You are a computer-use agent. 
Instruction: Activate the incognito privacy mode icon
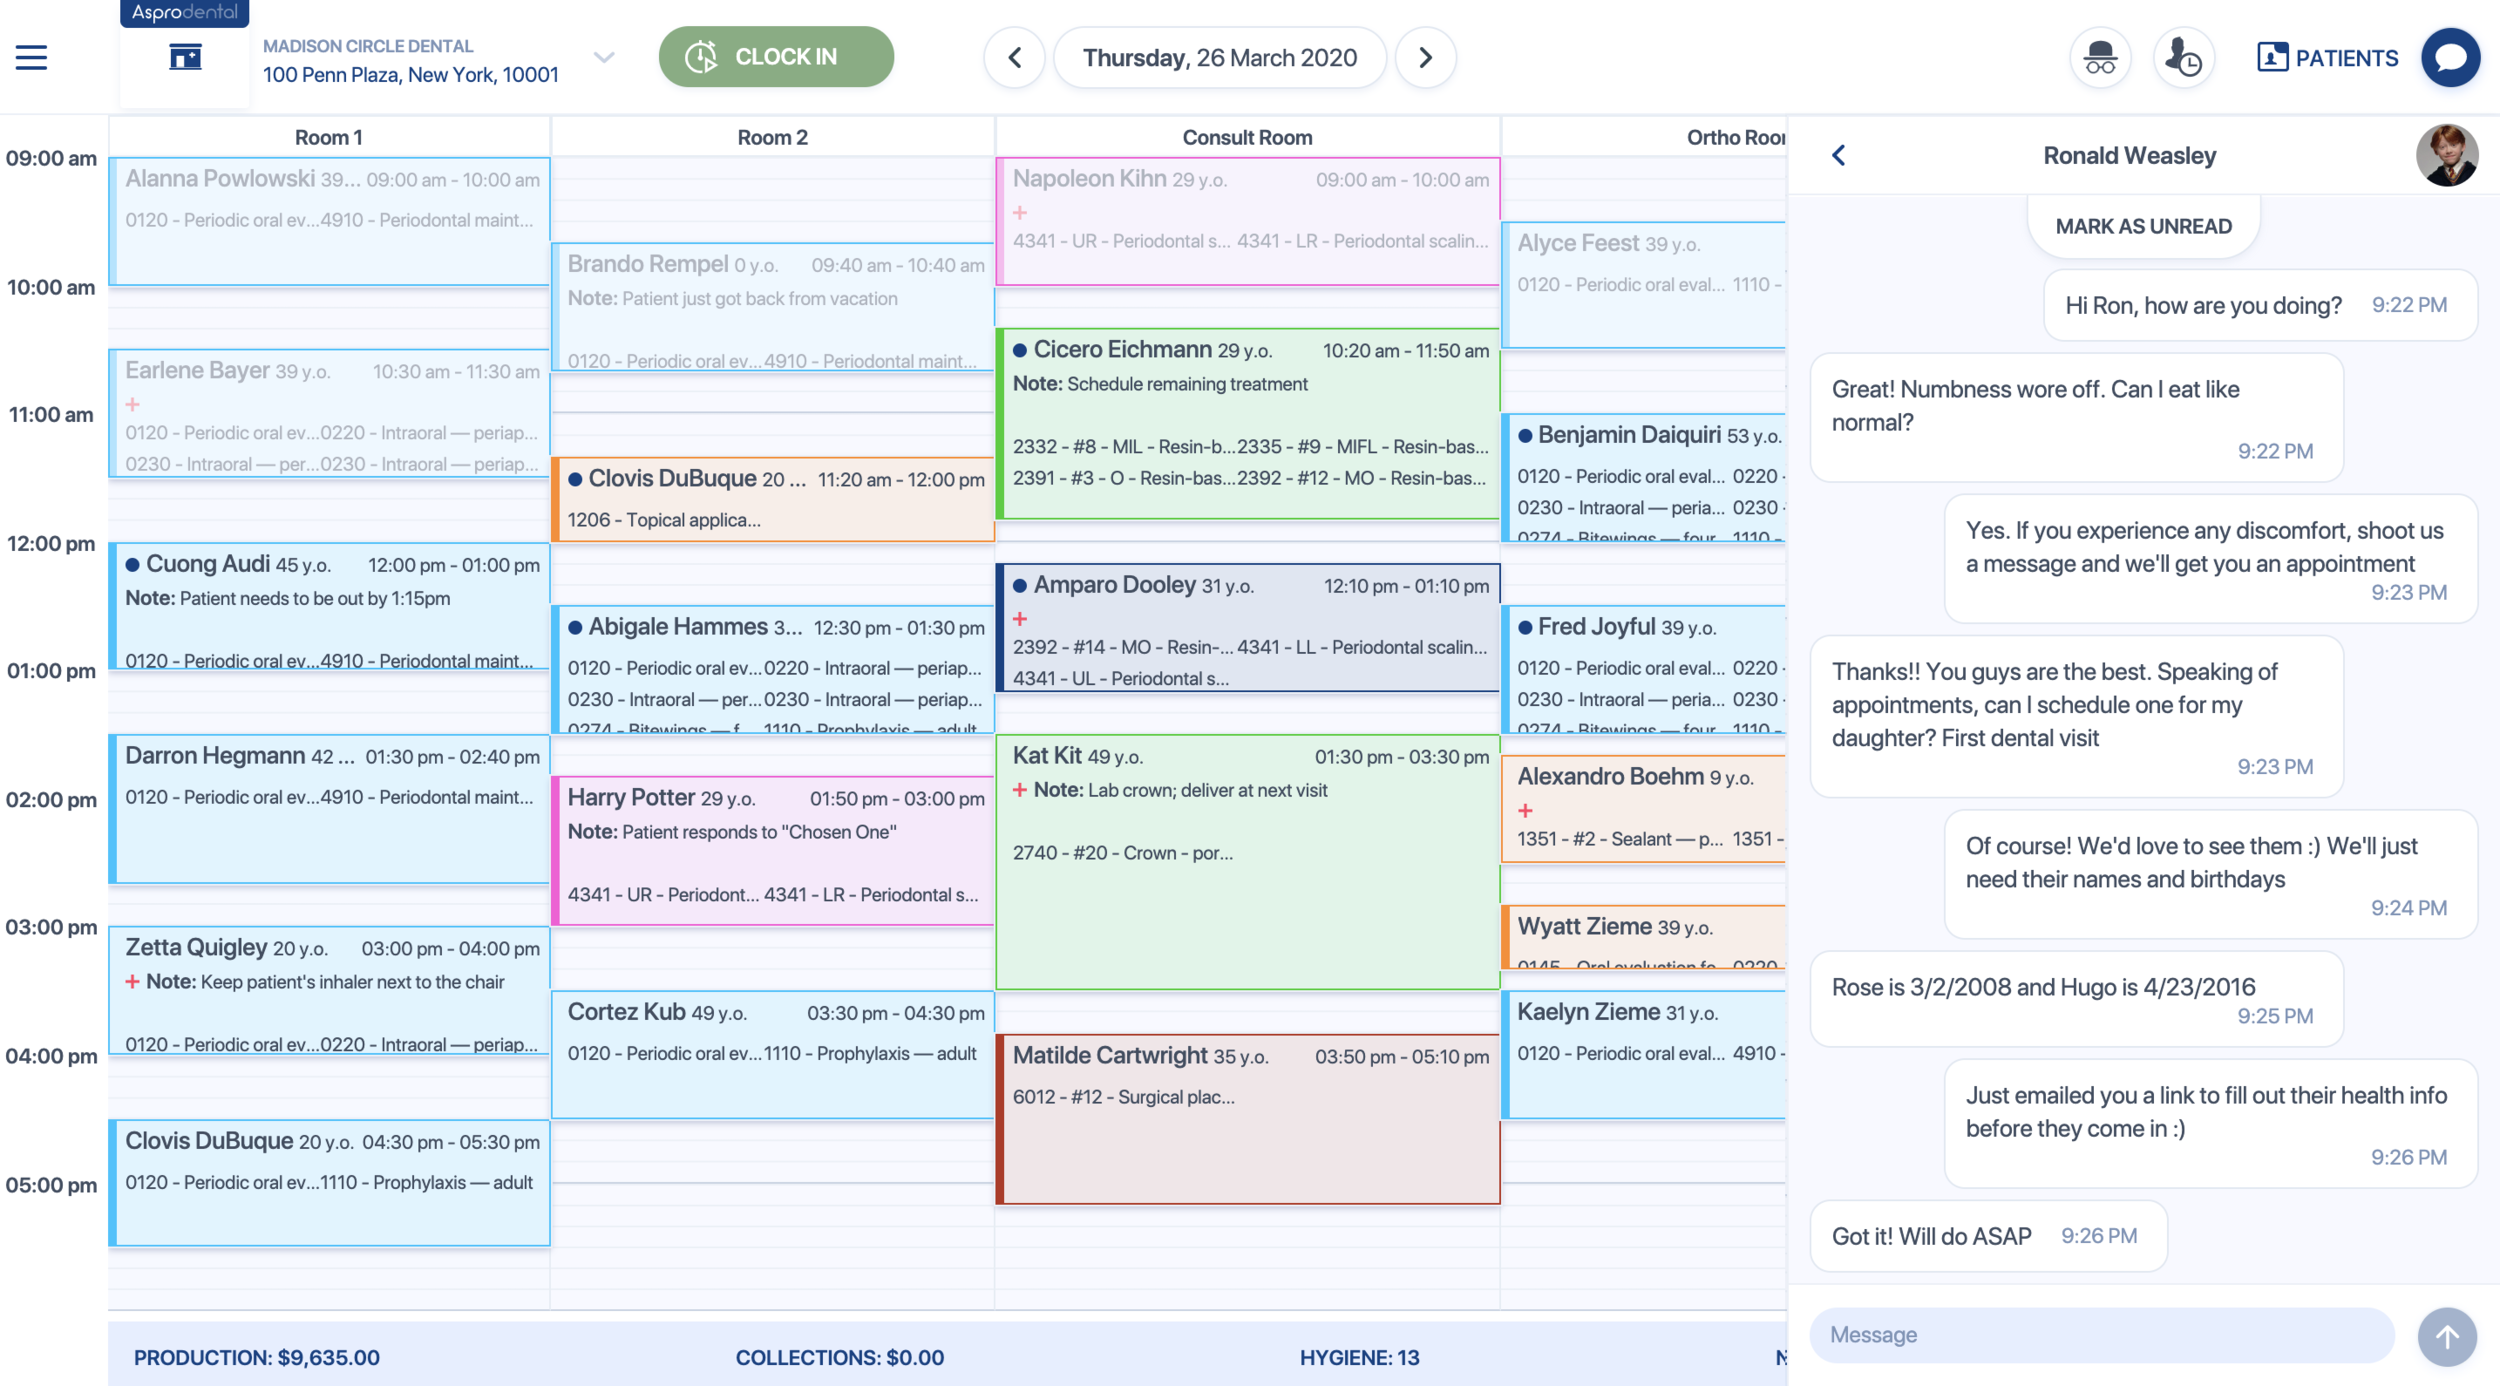click(x=2100, y=57)
